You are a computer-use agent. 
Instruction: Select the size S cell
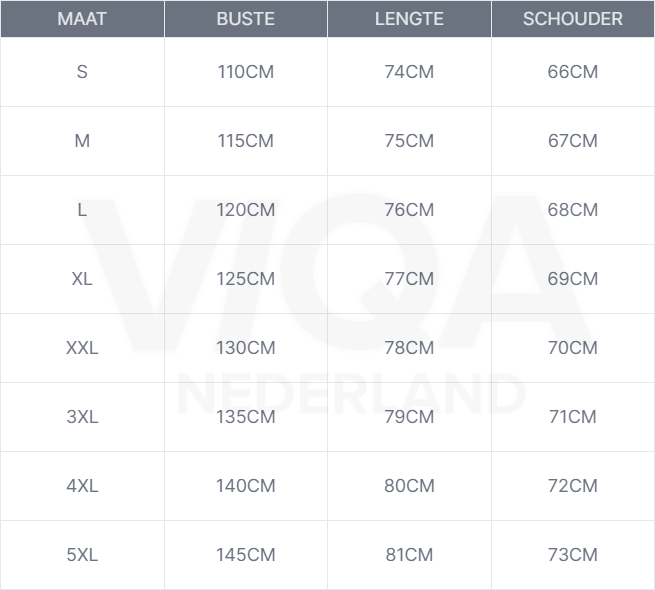tap(82, 72)
